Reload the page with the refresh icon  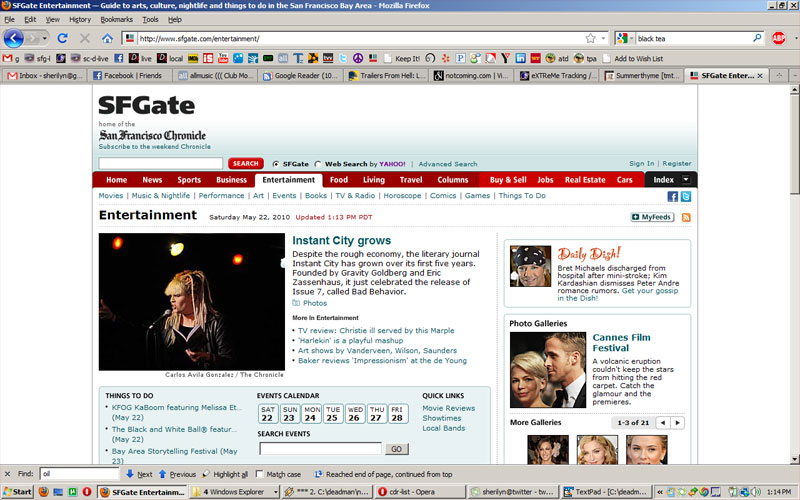[62, 38]
